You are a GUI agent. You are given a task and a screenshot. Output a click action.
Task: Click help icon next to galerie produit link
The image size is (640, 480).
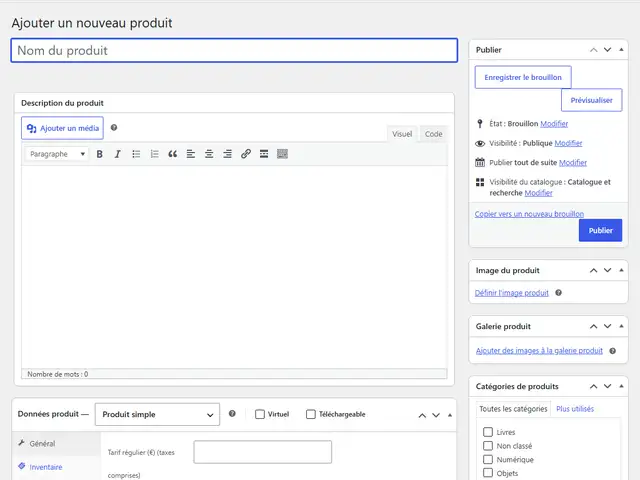613,351
